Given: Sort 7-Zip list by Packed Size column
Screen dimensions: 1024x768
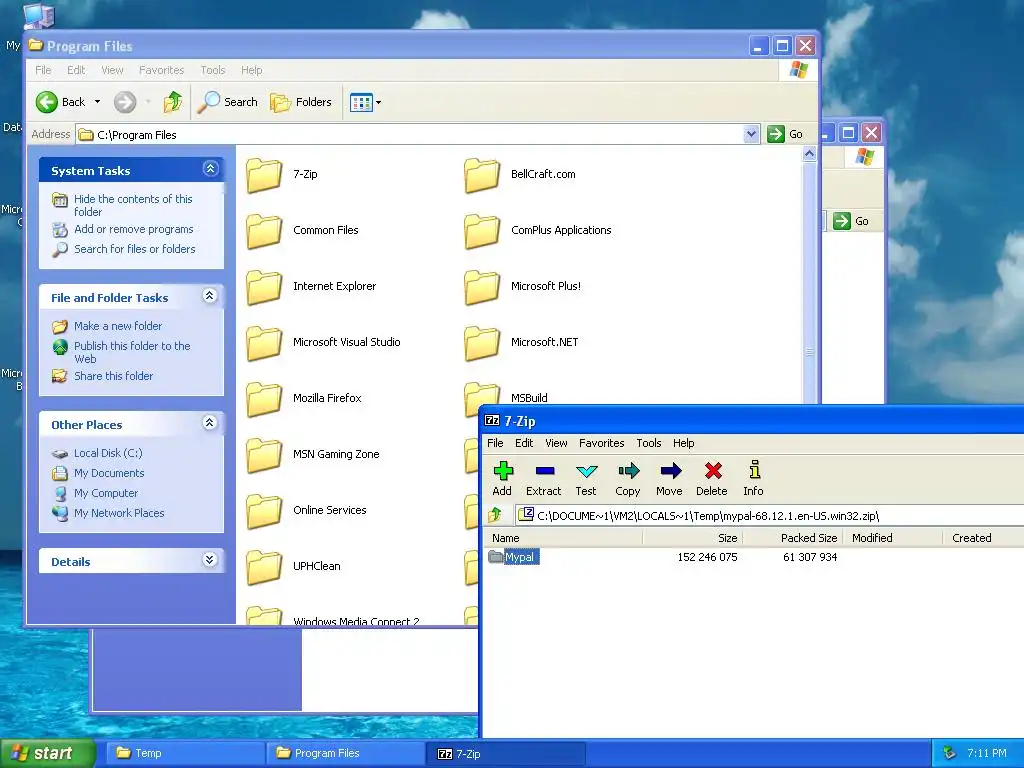Looking at the screenshot, I should click(793, 538).
